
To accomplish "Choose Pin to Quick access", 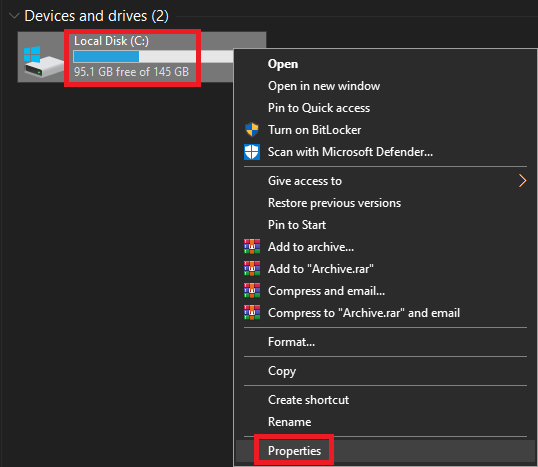I will tap(386, 108).
